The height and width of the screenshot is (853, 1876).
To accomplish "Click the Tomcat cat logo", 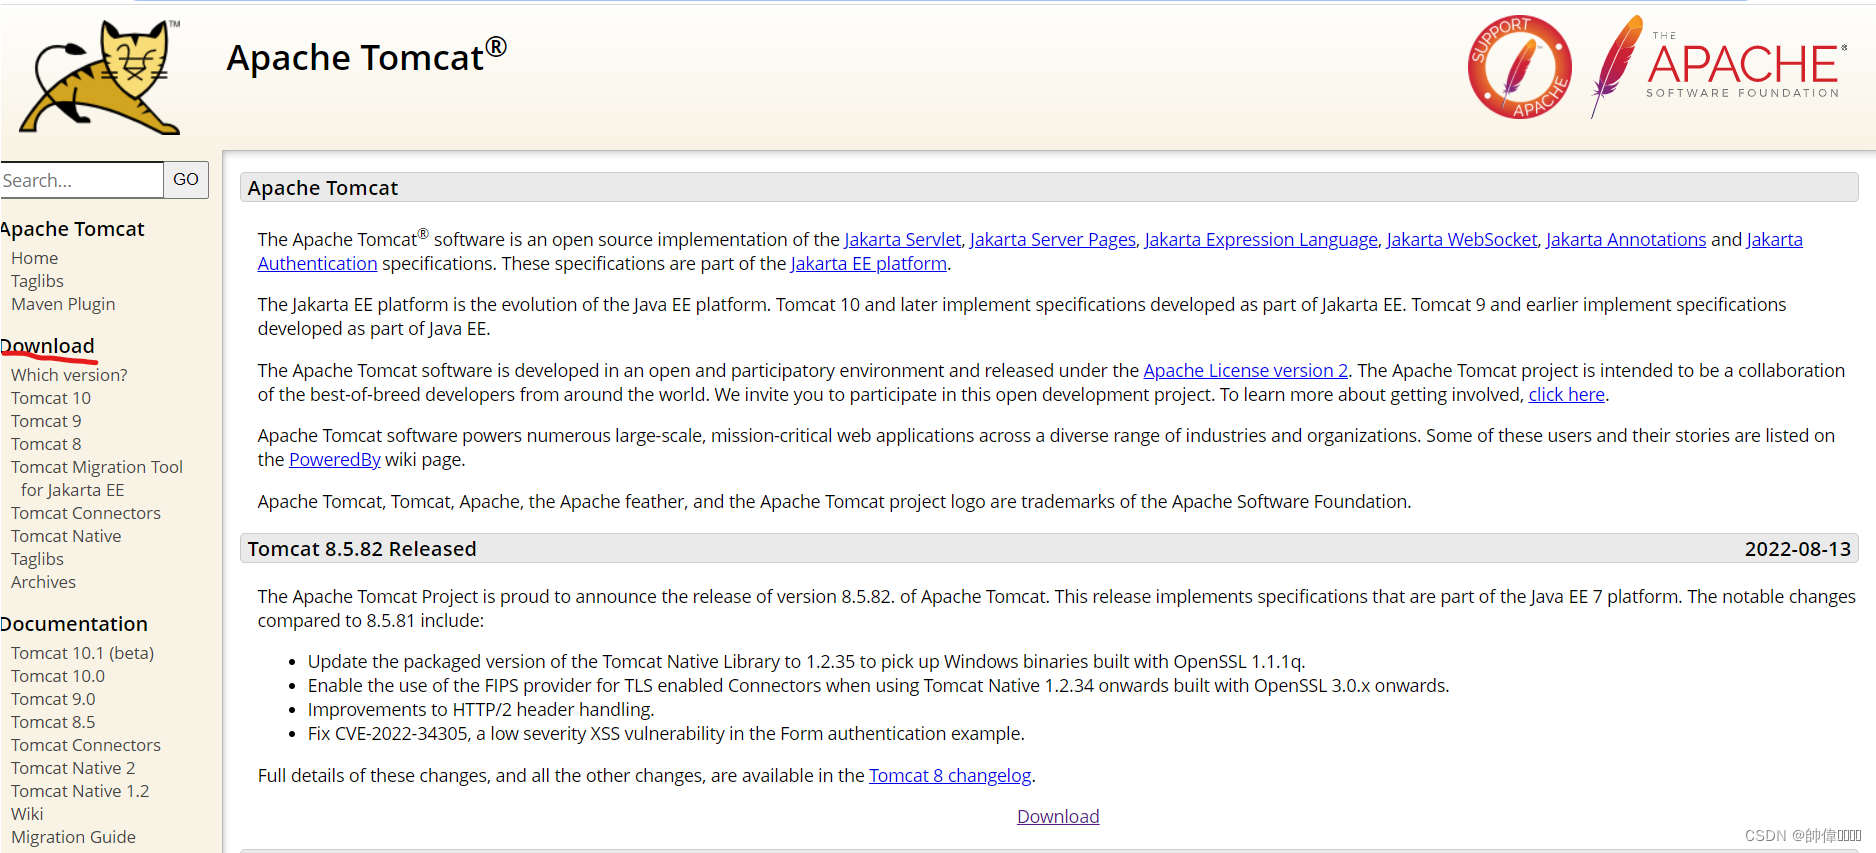I will [x=100, y=77].
